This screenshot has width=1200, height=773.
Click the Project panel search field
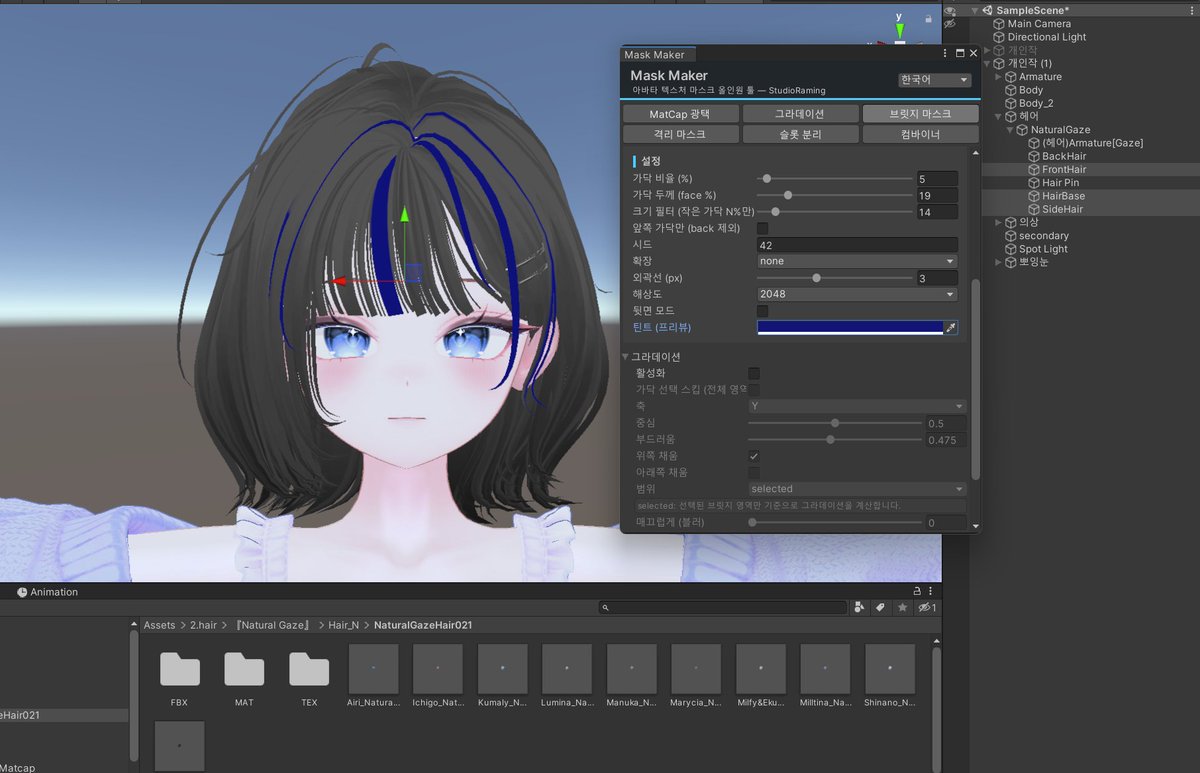(722, 607)
